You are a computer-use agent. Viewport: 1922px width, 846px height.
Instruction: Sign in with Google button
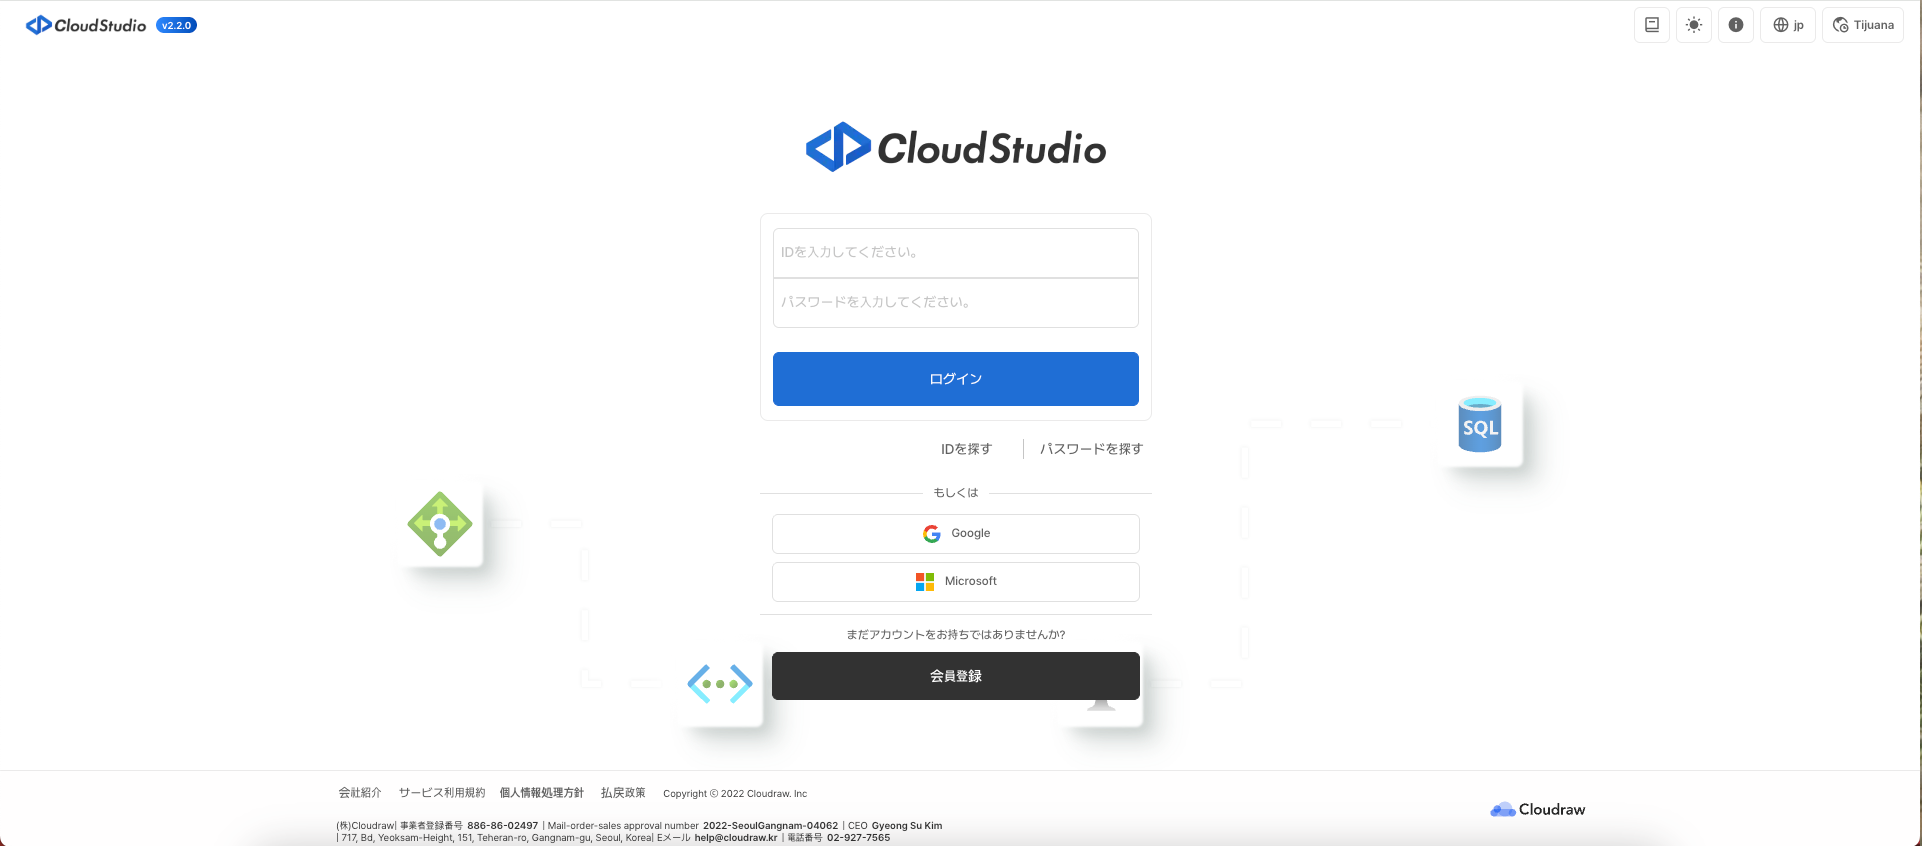tap(955, 534)
